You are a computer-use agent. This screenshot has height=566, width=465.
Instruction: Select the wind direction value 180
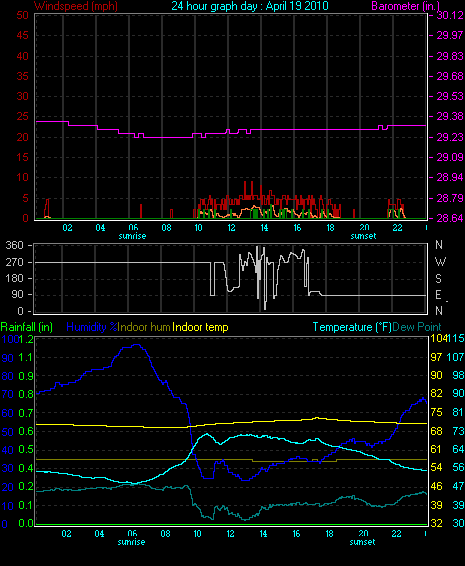(14, 278)
